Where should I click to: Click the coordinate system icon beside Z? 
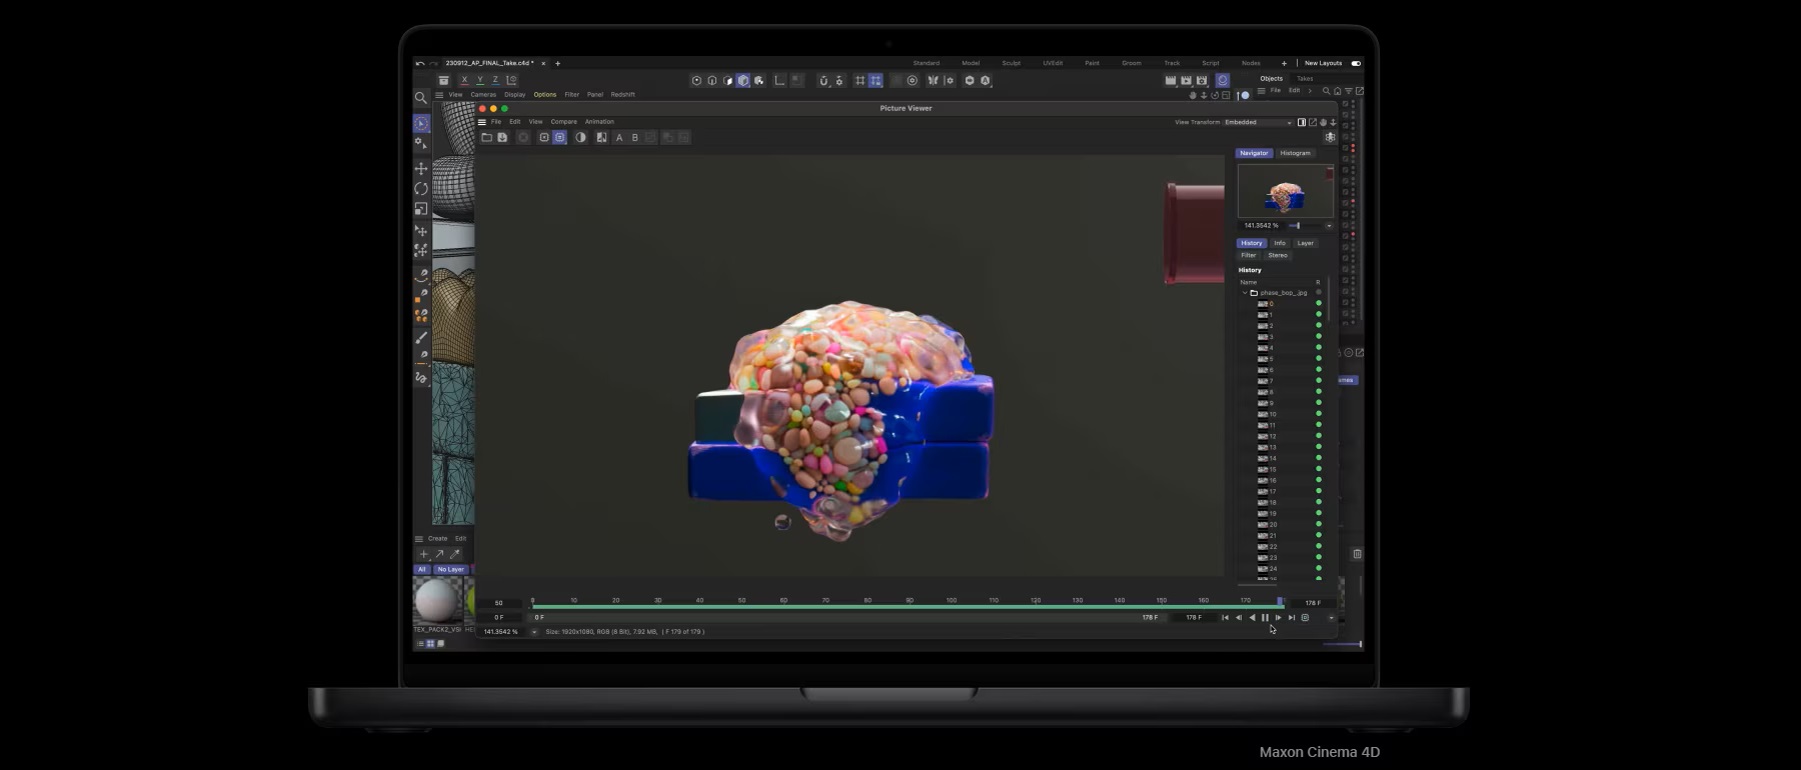click(x=512, y=80)
